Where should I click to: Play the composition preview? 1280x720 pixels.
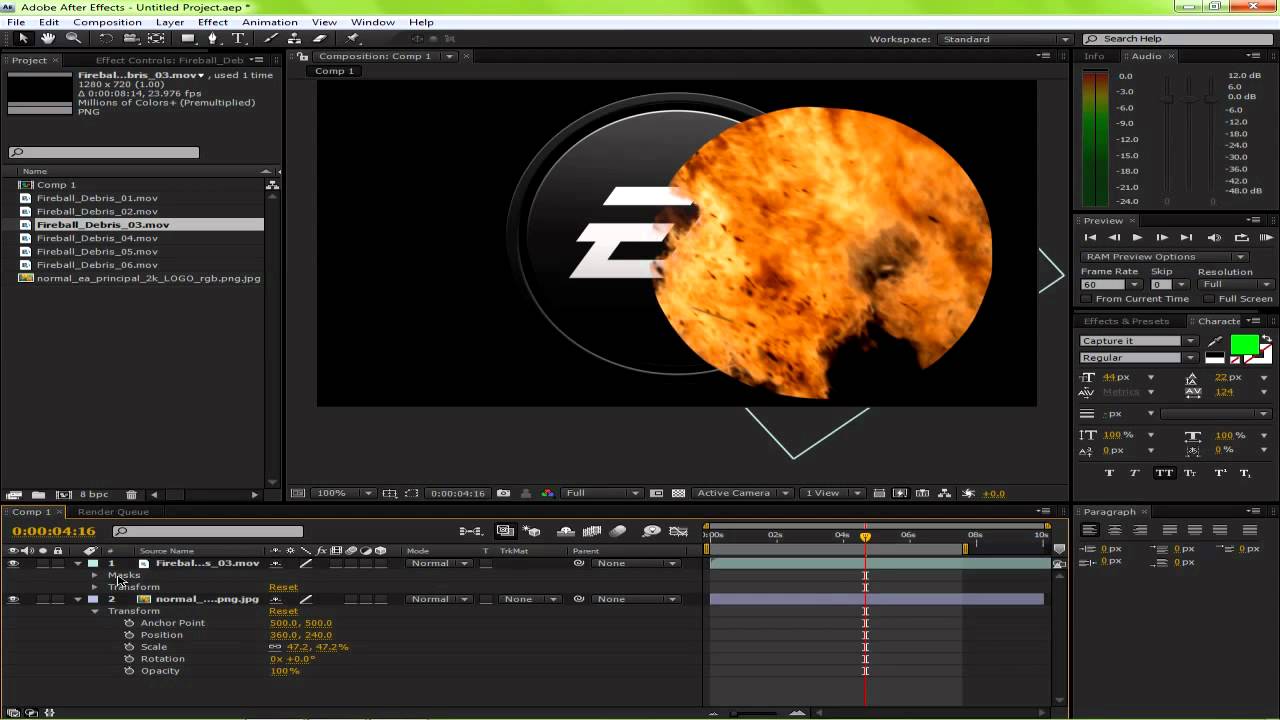[x=1137, y=237]
